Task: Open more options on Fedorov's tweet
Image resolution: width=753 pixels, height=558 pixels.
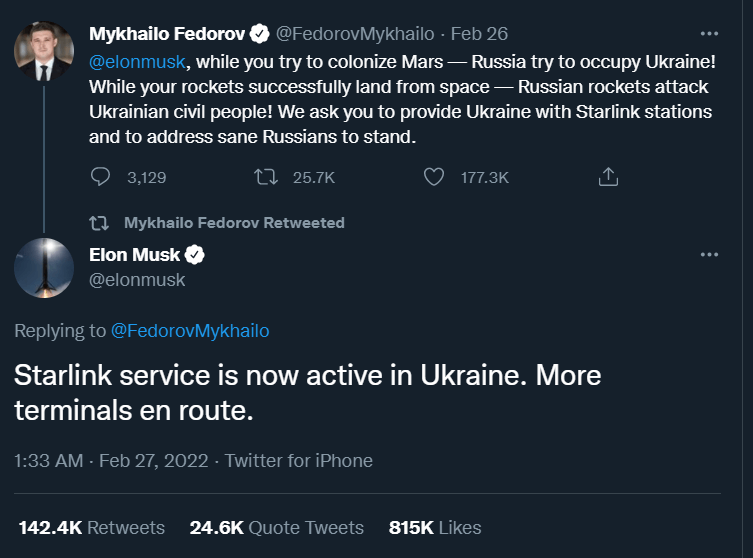Action: tap(709, 33)
